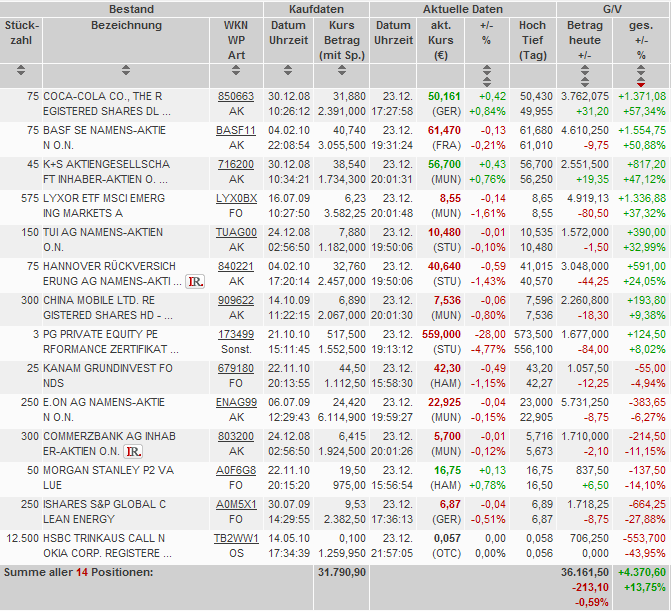Screen dimensions: 671x611
Task: Sort Bezeichnung column ascending with up arrow
Action: pos(125,67)
